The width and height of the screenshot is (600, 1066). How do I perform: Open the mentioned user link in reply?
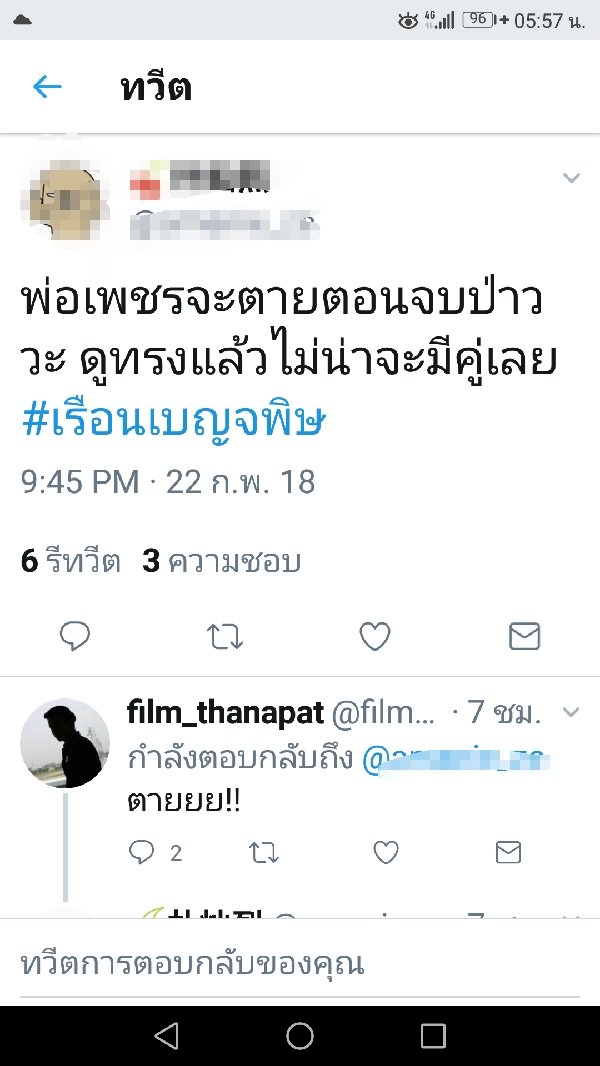point(455,759)
